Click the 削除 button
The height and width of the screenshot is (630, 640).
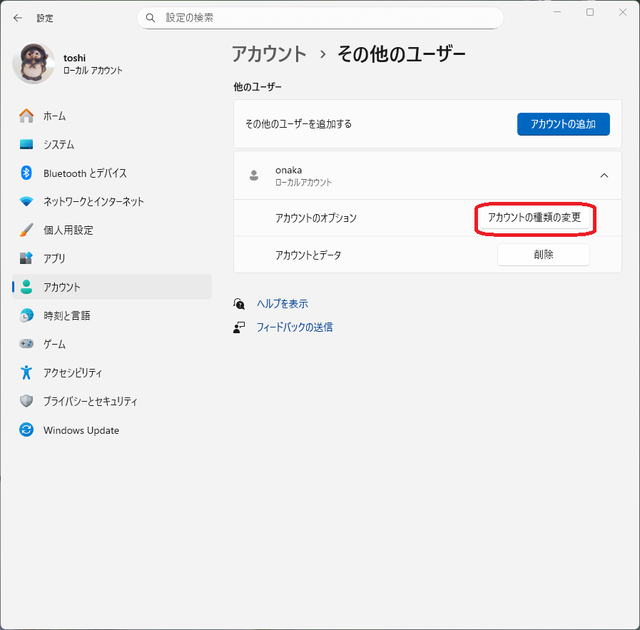[543, 255]
